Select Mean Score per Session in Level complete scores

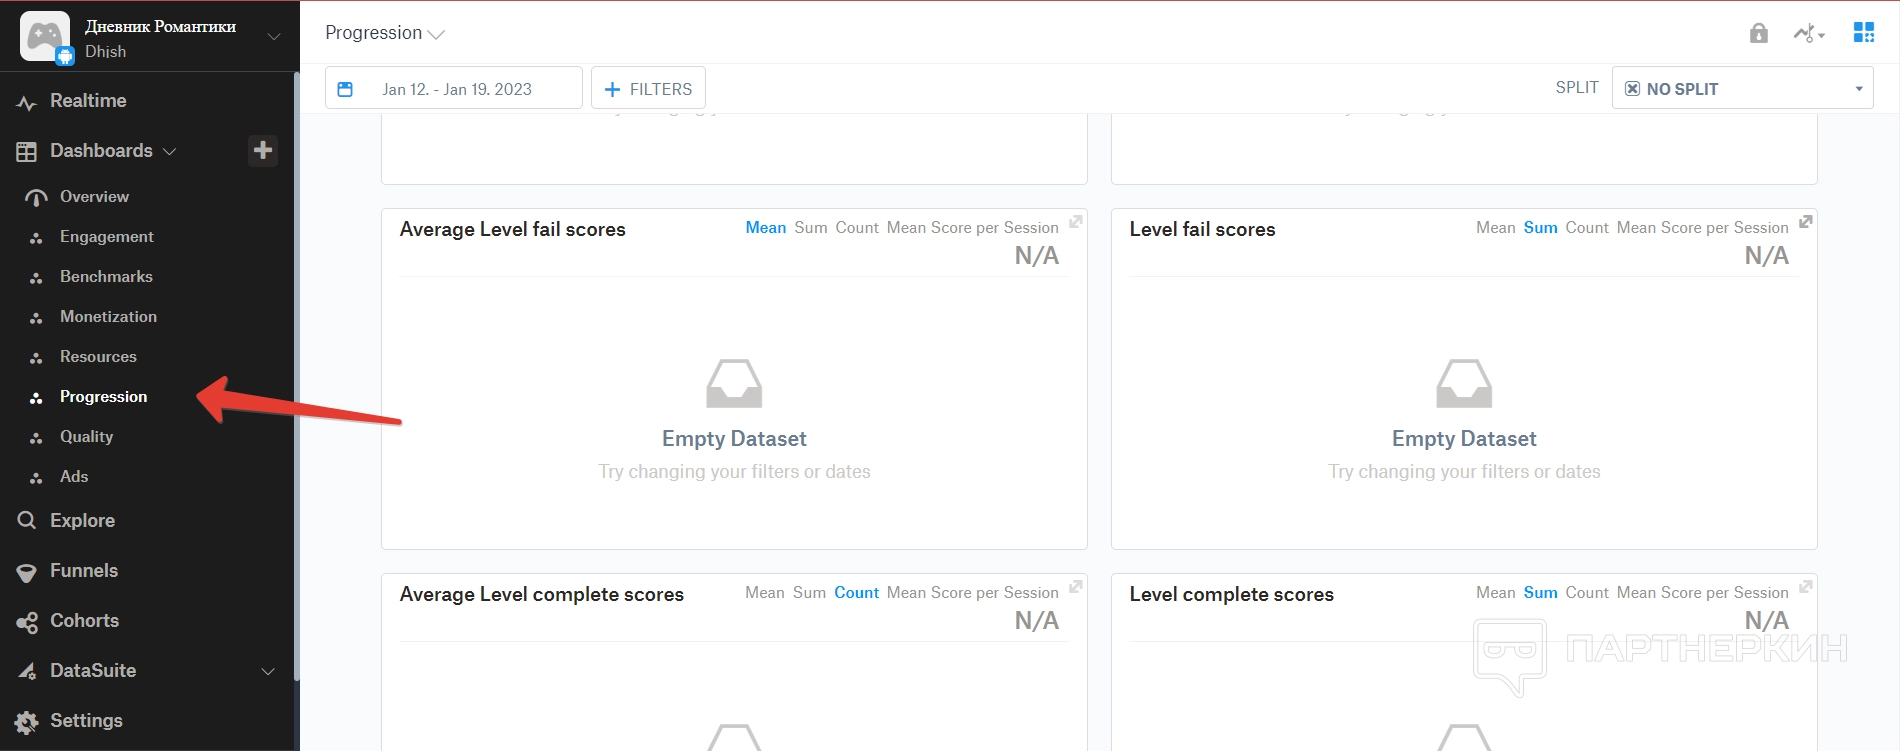pos(1703,593)
